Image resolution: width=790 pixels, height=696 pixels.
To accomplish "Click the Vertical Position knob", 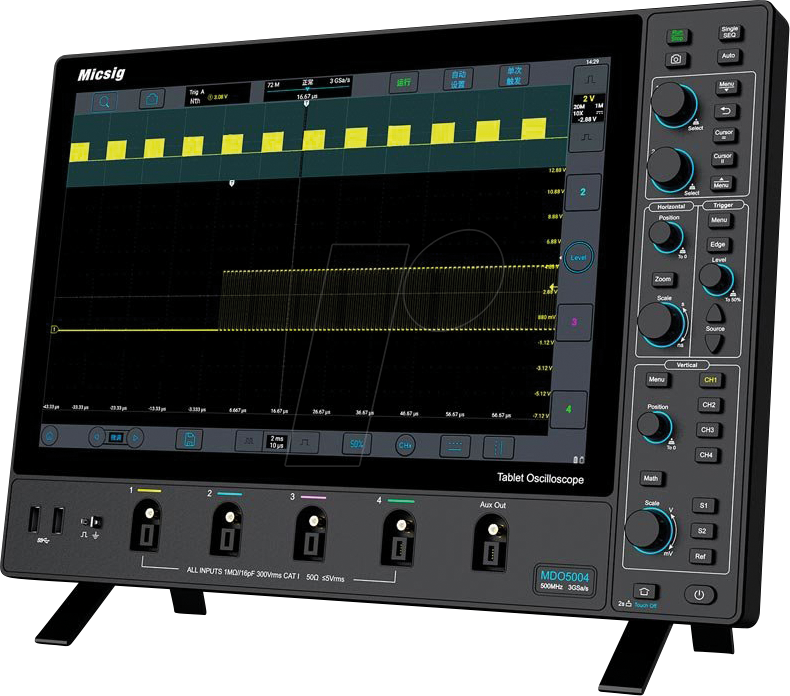I will tap(652, 425).
